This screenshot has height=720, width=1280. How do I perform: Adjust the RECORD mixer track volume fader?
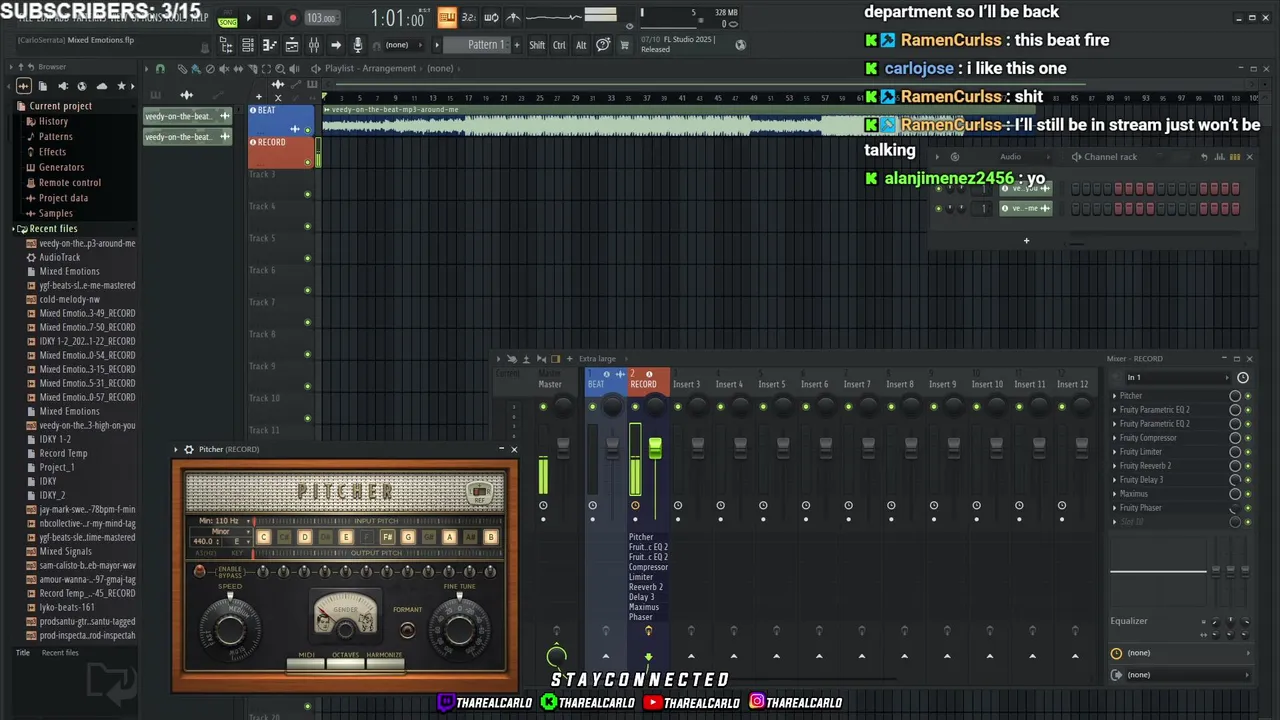click(x=655, y=449)
